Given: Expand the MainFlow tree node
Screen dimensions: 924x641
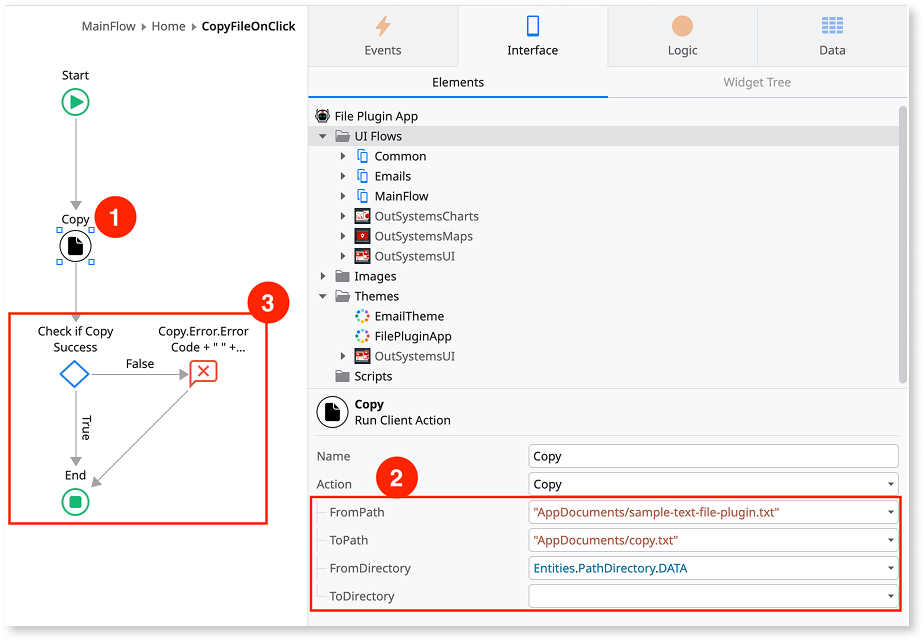Looking at the screenshot, I should (343, 196).
